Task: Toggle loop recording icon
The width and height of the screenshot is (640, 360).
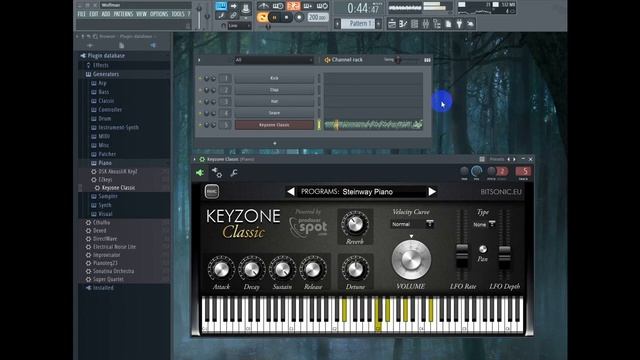Action: click(x=322, y=6)
